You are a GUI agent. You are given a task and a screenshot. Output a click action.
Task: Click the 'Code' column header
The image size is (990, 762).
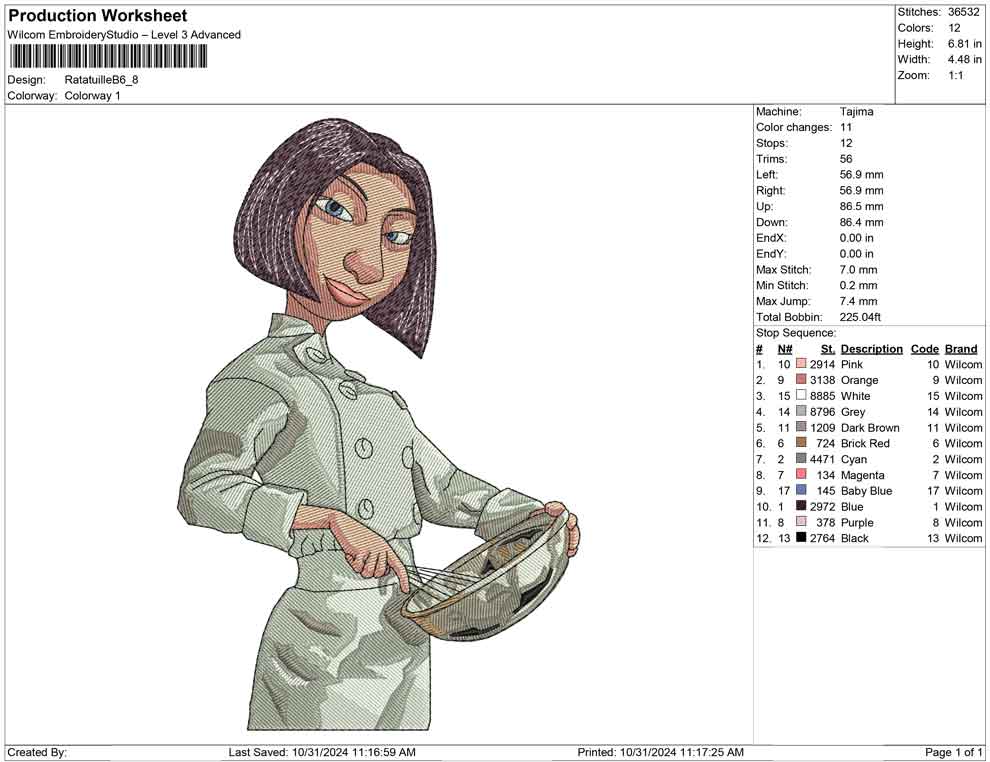924,348
